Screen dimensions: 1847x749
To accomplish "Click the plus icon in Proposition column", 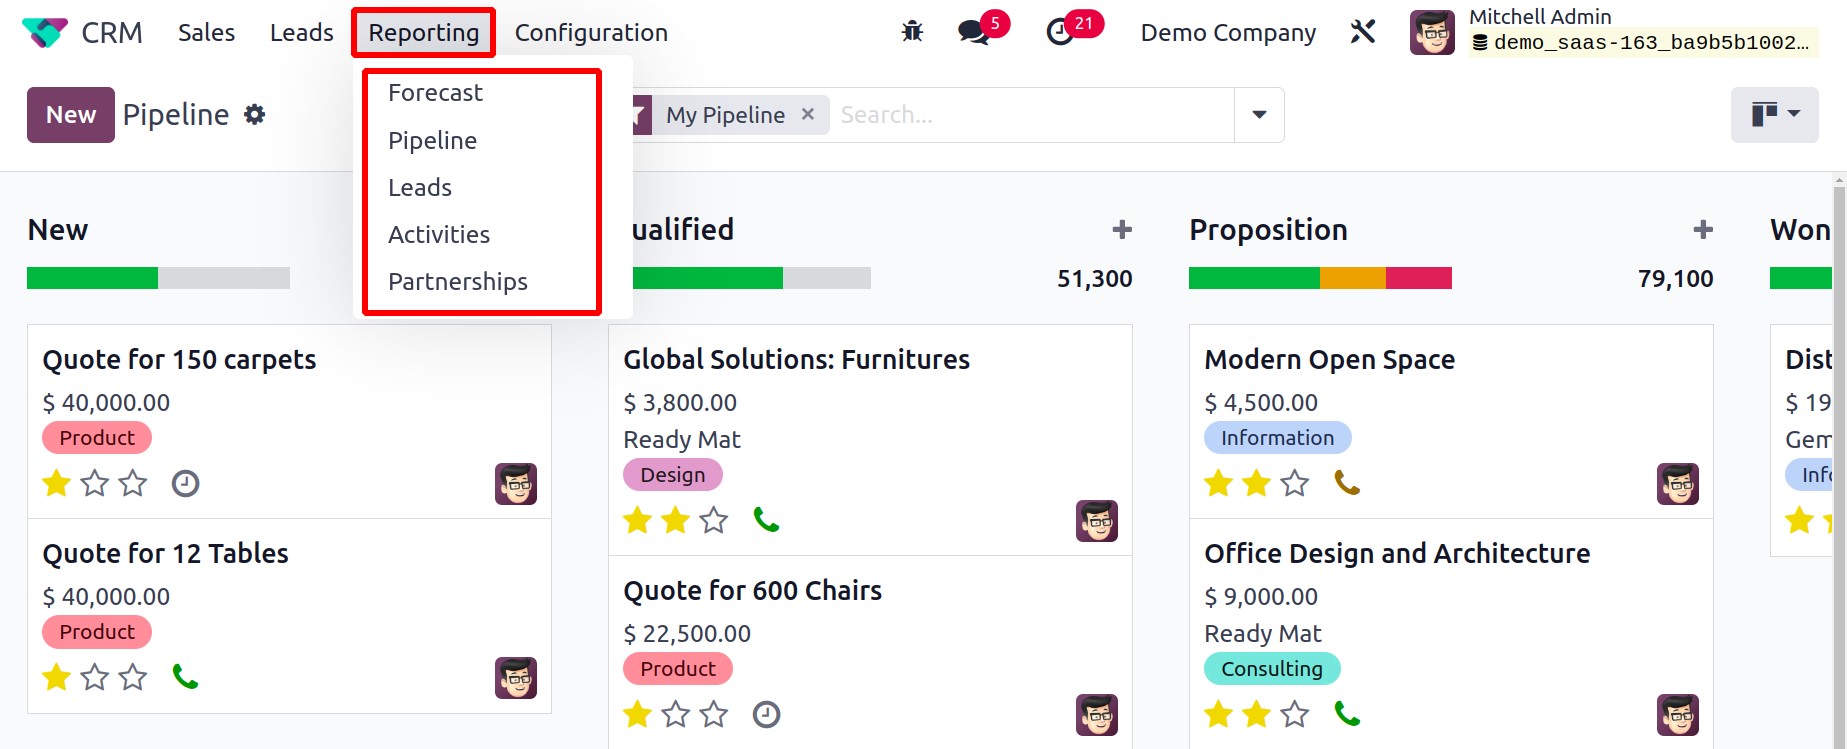I will pyautogui.click(x=1703, y=230).
